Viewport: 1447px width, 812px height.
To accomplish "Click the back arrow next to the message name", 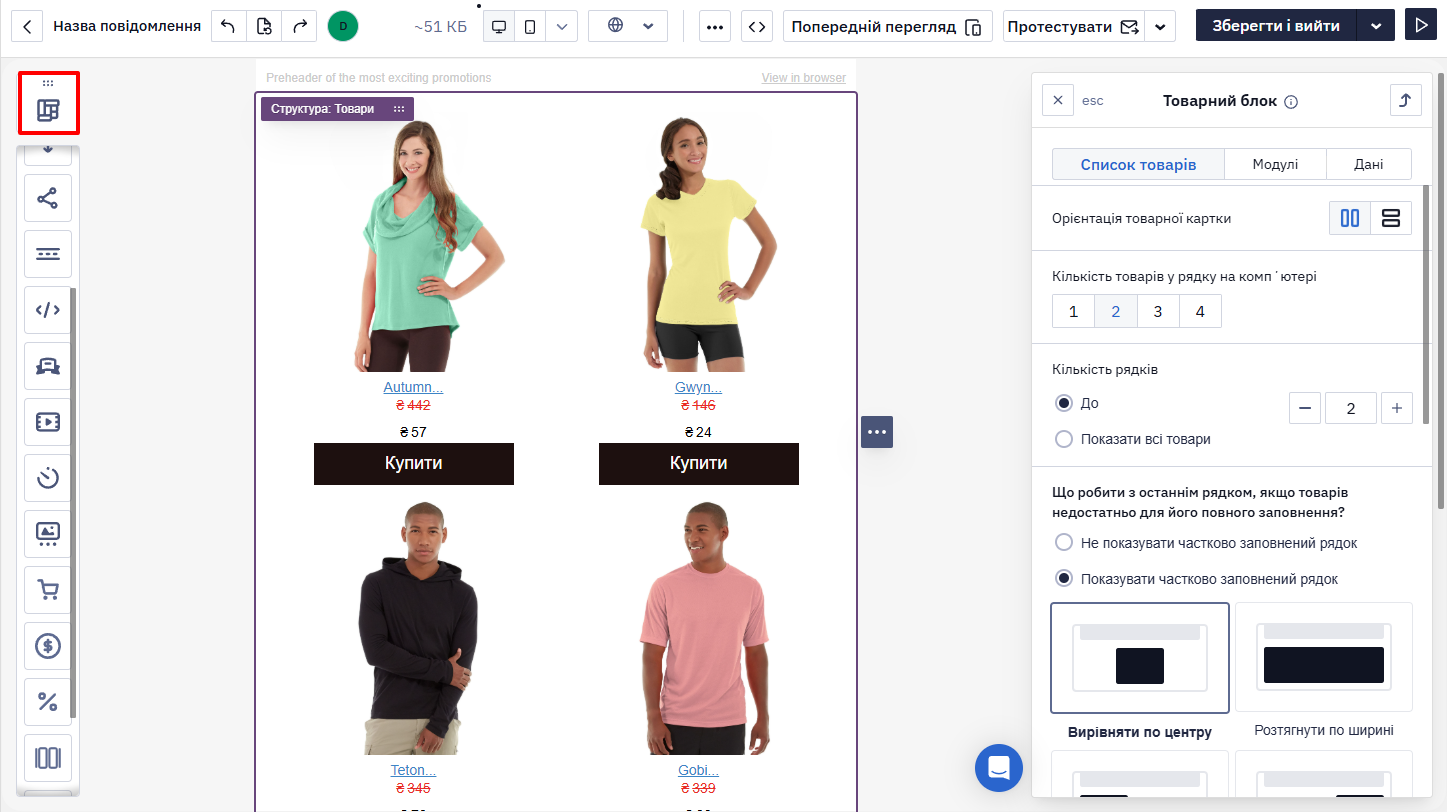I will pyautogui.click(x=26, y=26).
